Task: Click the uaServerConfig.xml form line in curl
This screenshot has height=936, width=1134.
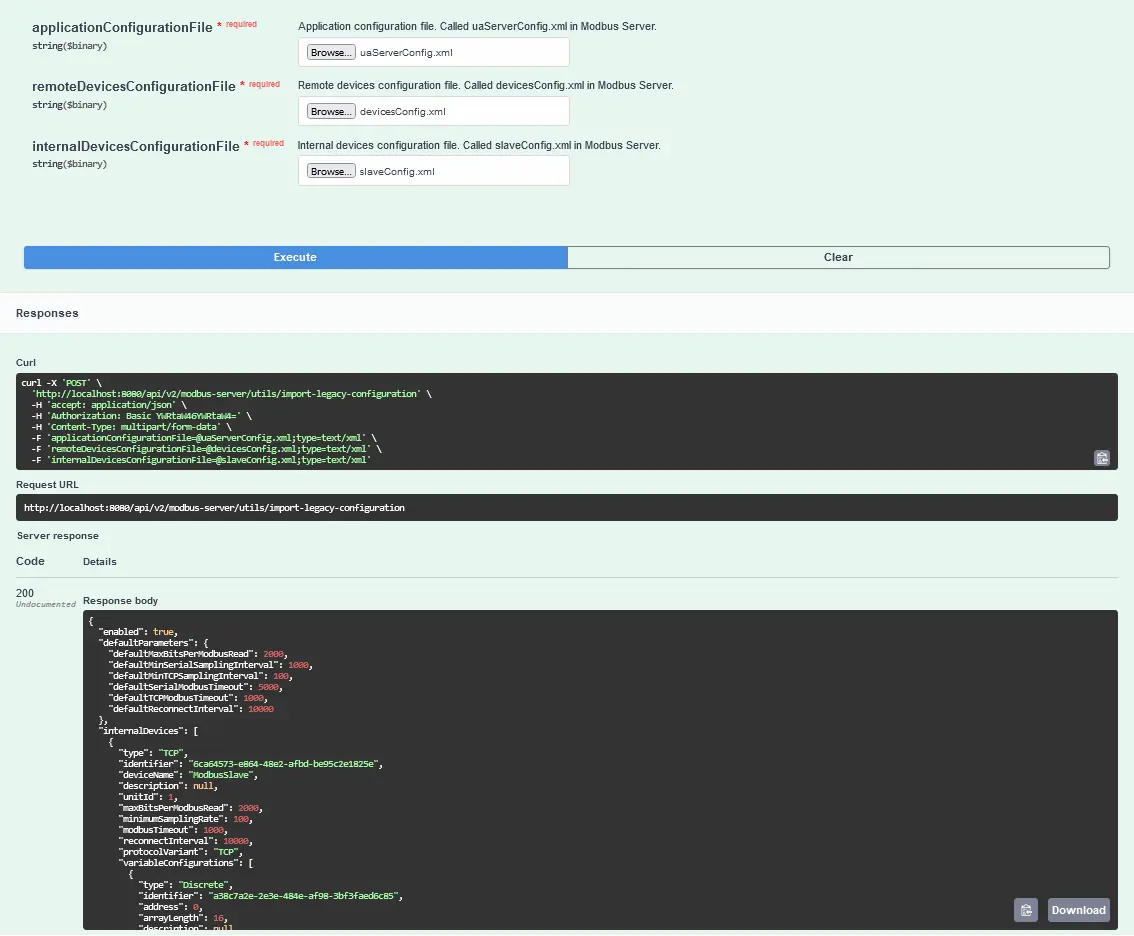Action: click(x=204, y=438)
